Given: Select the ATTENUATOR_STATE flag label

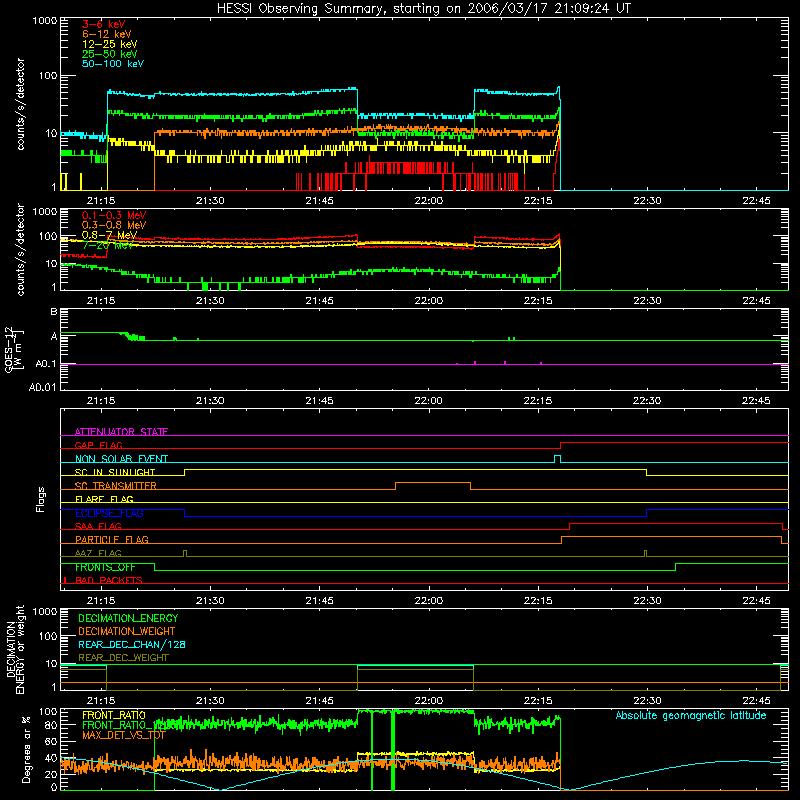Looking at the screenshot, I should click(121, 432).
